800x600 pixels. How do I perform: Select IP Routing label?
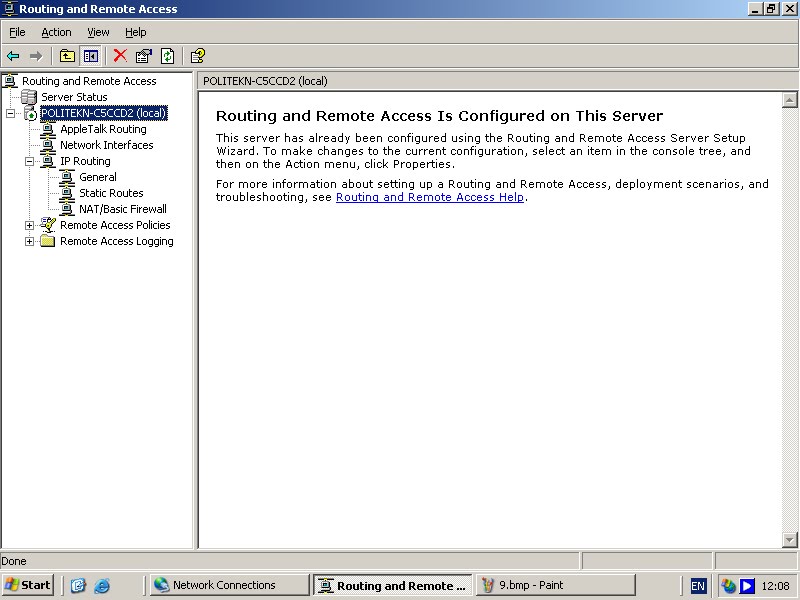(85, 161)
